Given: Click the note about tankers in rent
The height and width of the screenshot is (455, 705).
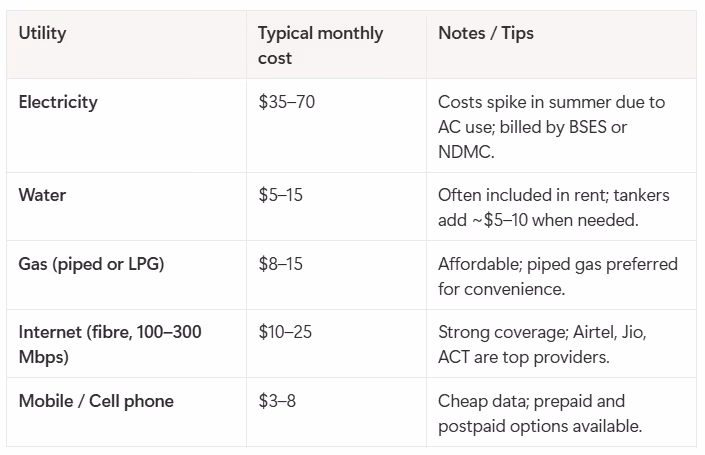Looking at the screenshot, I should tap(553, 207).
